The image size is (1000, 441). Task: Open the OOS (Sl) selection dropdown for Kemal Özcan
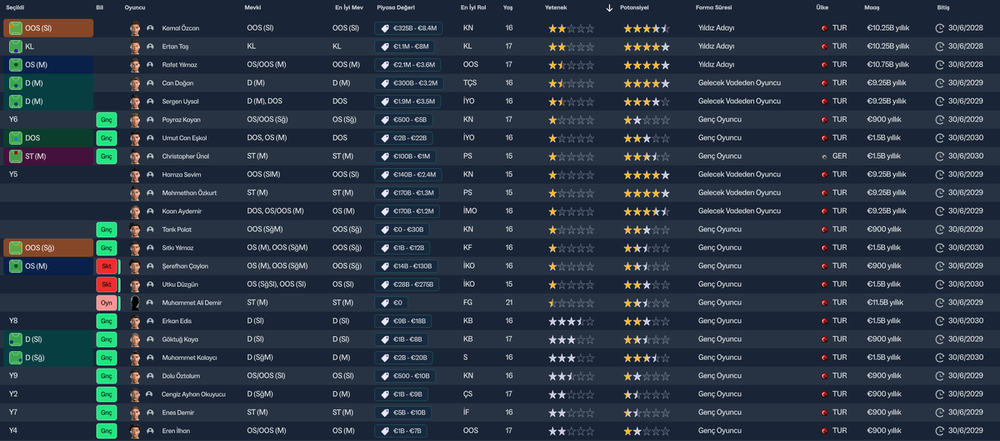(48, 28)
